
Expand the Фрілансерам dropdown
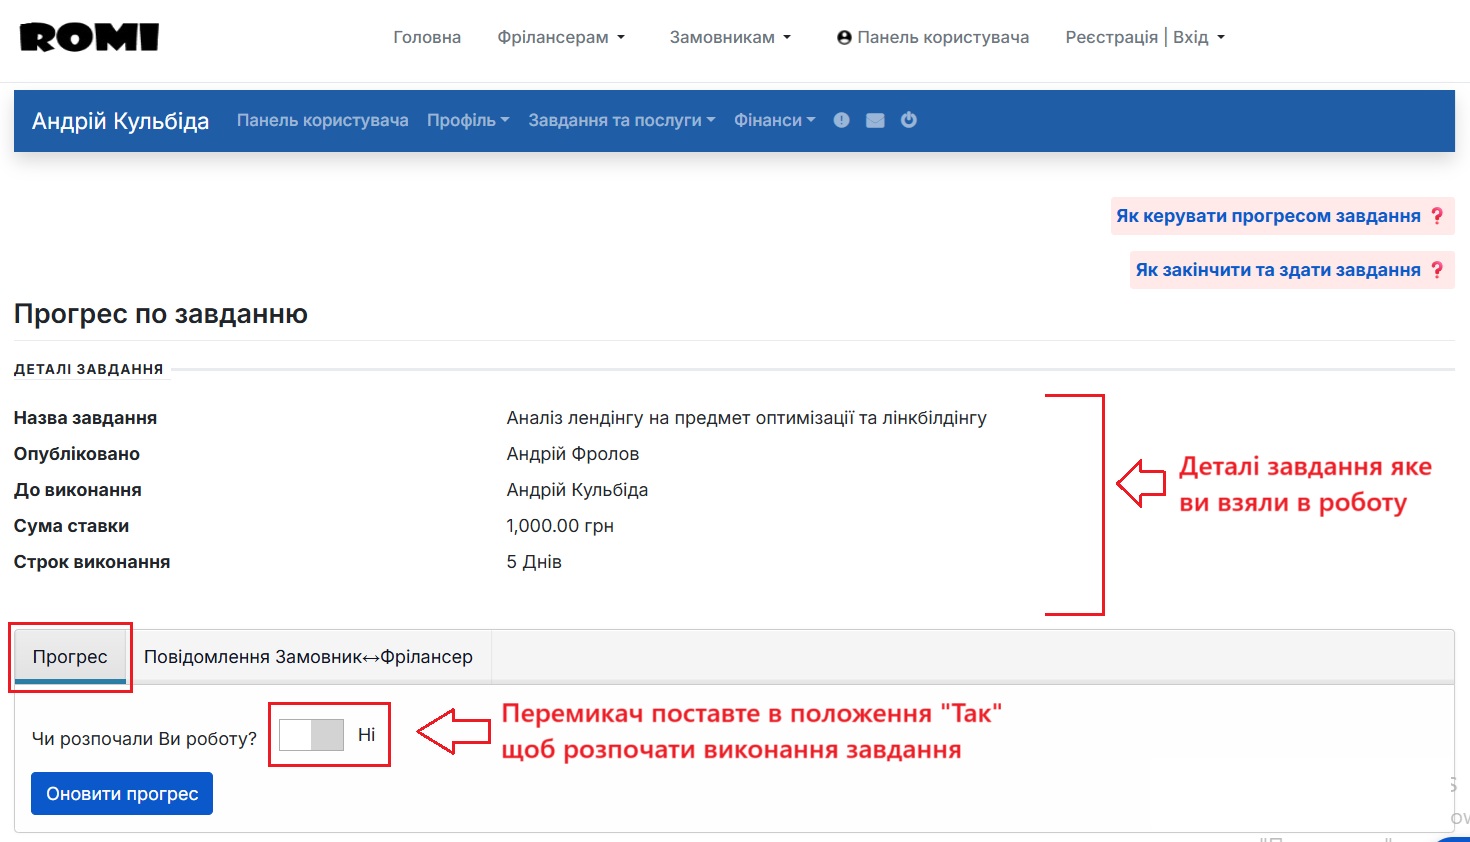click(561, 36)
